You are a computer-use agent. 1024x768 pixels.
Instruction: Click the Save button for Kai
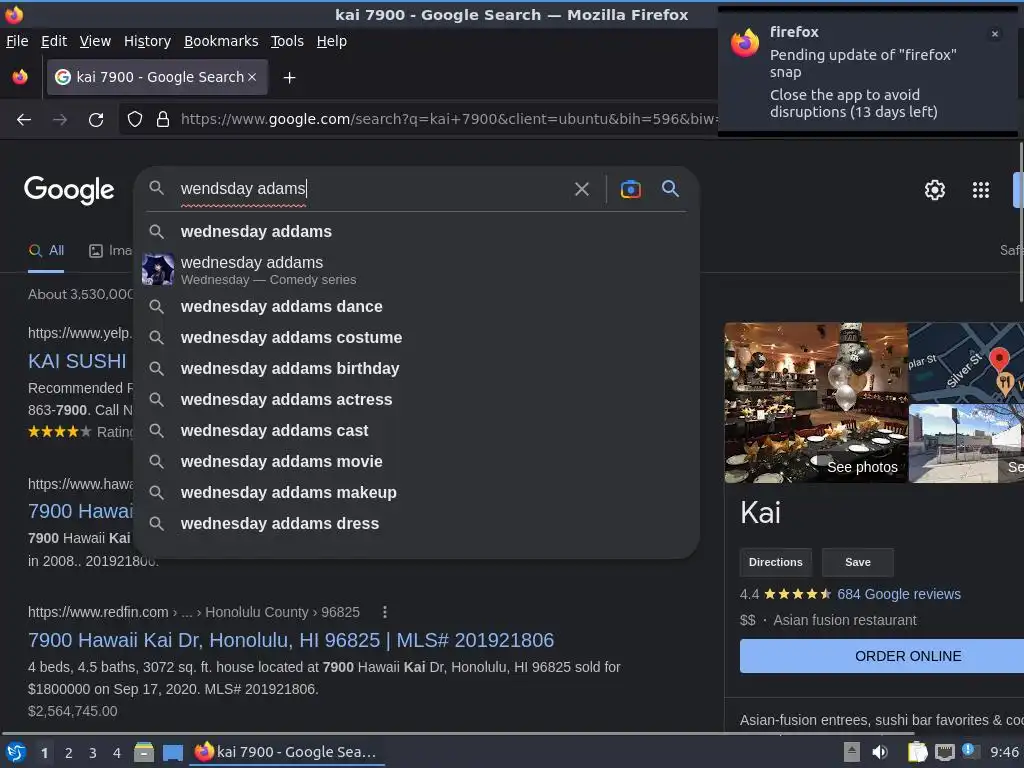click(x=857, y=562)
